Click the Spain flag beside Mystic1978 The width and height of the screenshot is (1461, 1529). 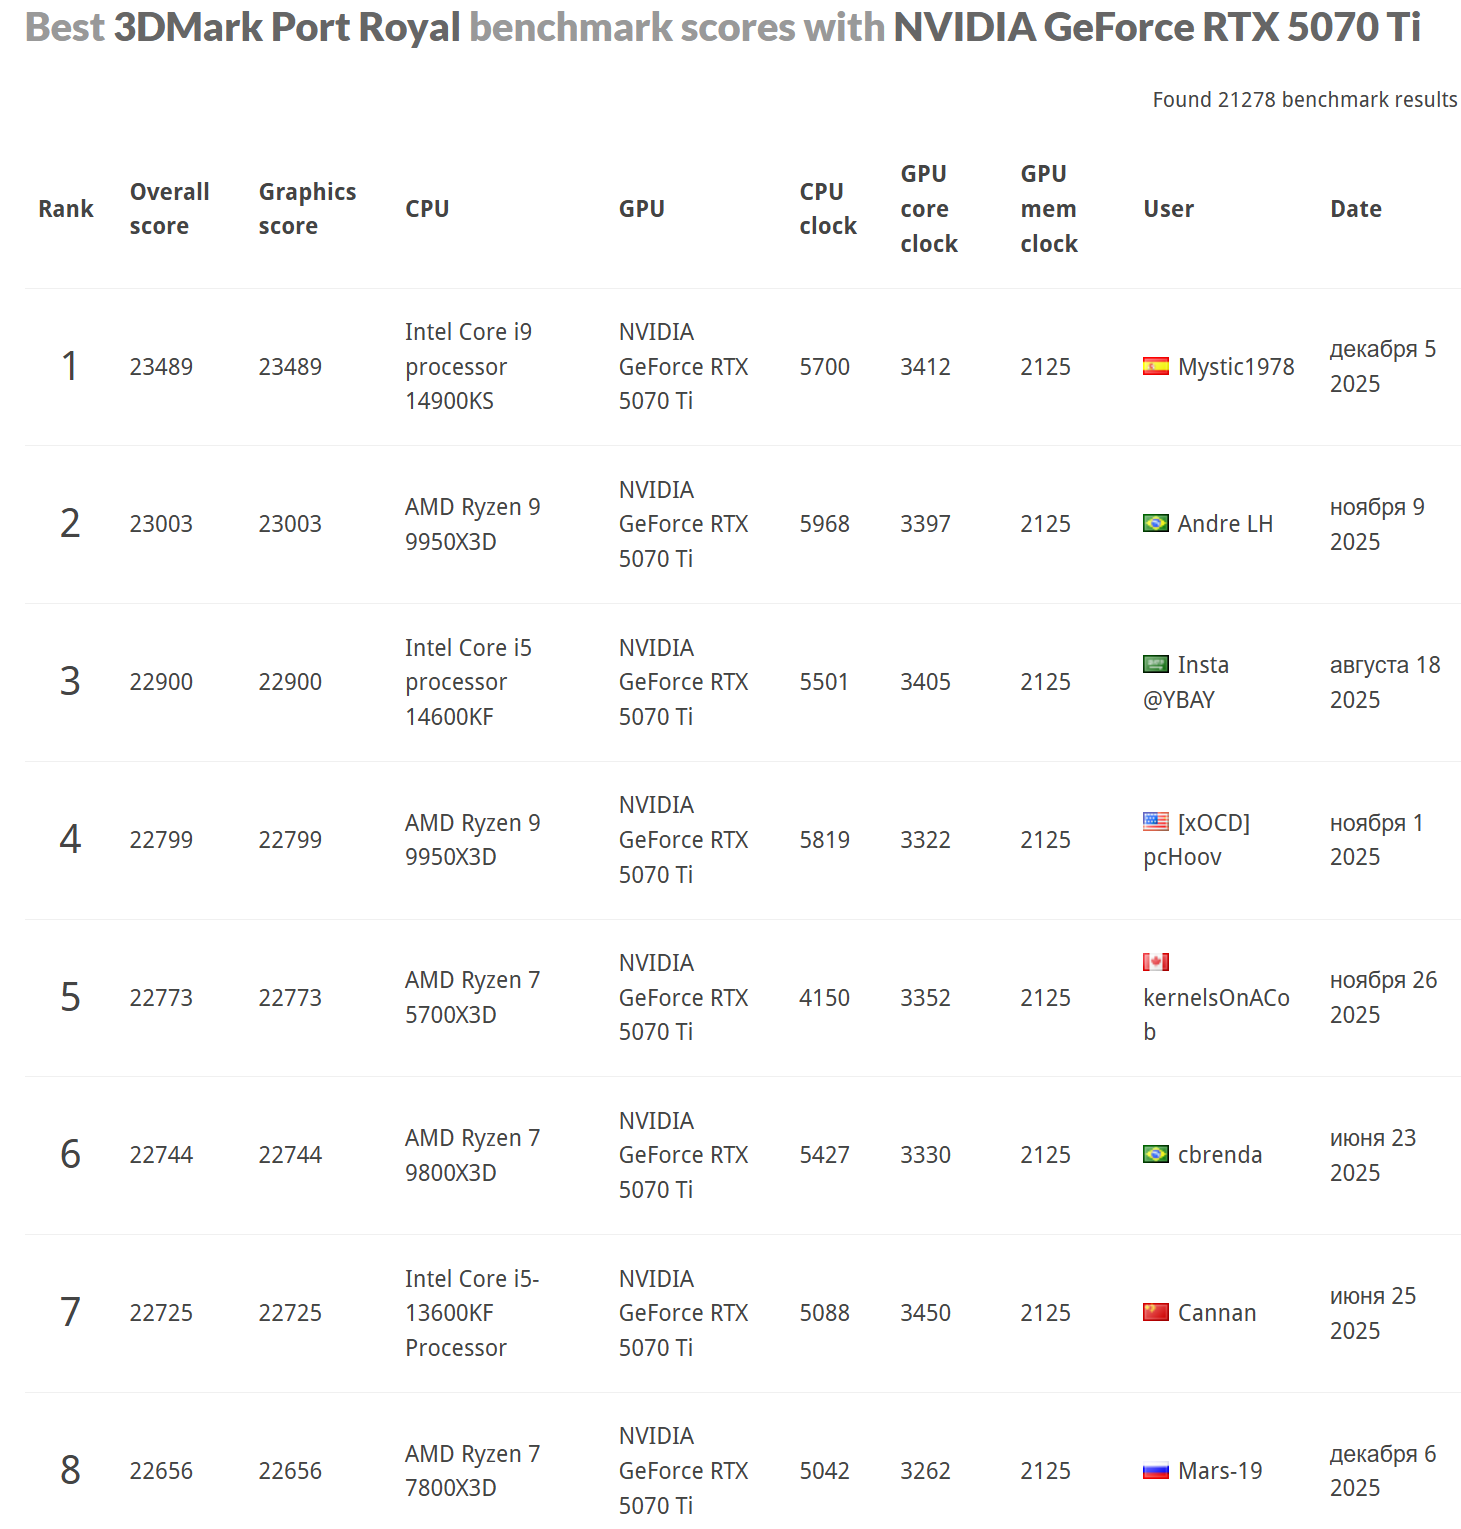click(x=1155, y=366)
